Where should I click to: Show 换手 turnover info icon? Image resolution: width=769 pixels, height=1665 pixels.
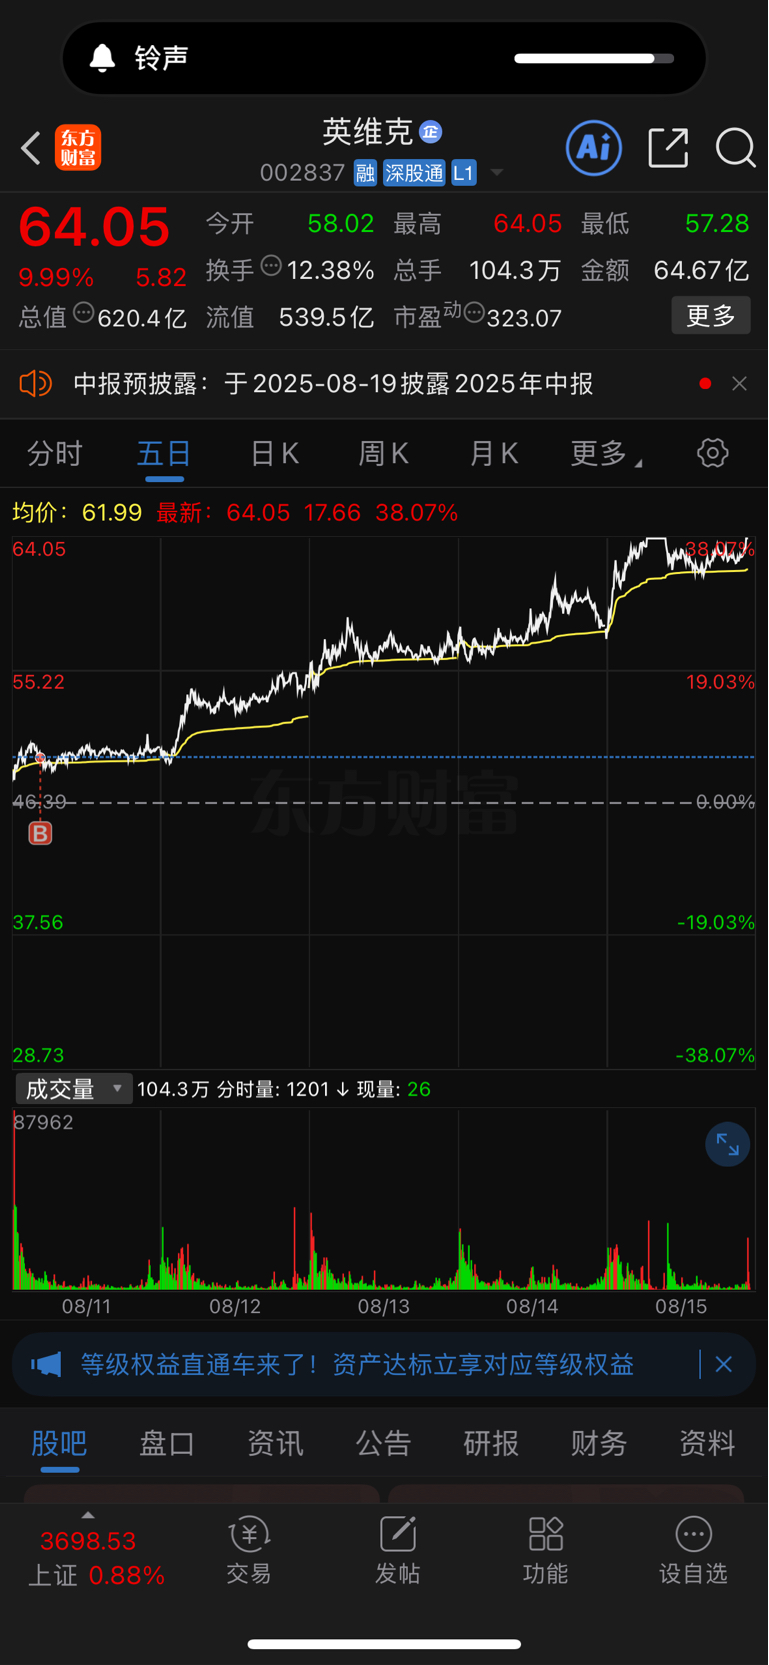pyautogui.click(x=271, y=266)
